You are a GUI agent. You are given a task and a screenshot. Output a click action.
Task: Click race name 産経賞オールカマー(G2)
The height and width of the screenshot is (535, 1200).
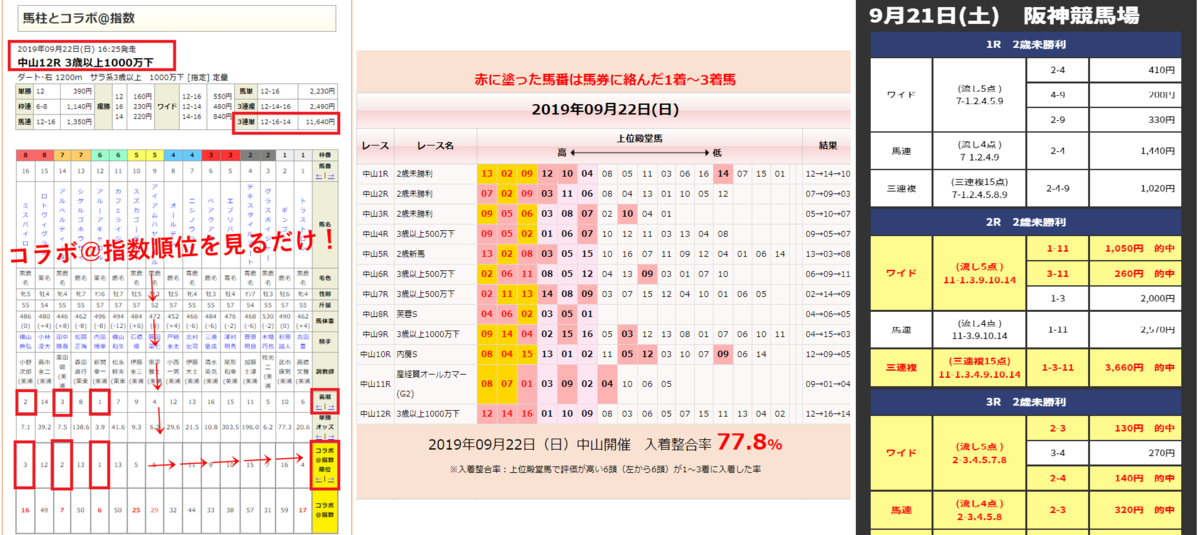tap(433, 383)
